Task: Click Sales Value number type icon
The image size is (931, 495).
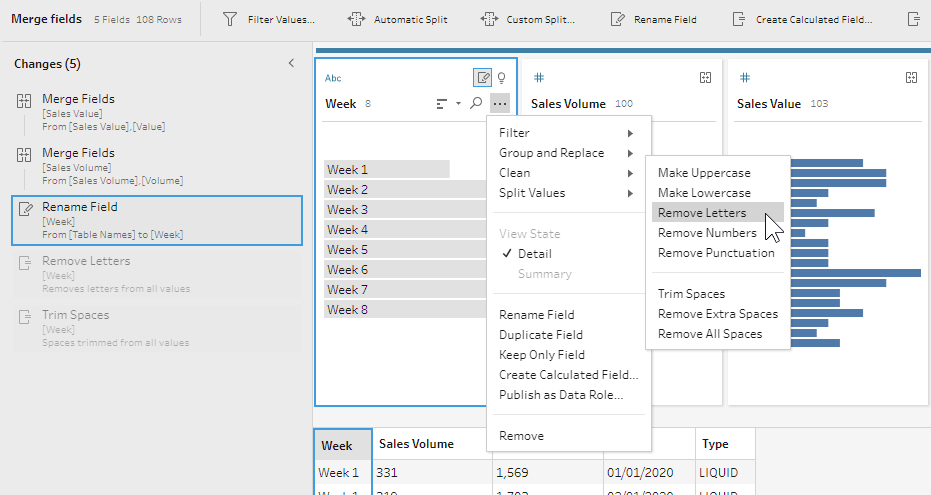Action: (x=745, y=77)
